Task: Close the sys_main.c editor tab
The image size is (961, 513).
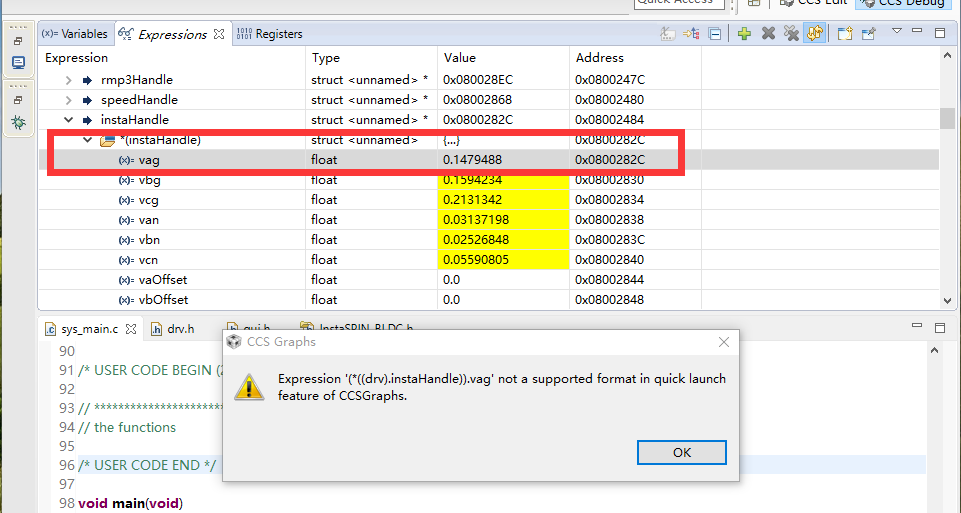Action: click(131, 329)
